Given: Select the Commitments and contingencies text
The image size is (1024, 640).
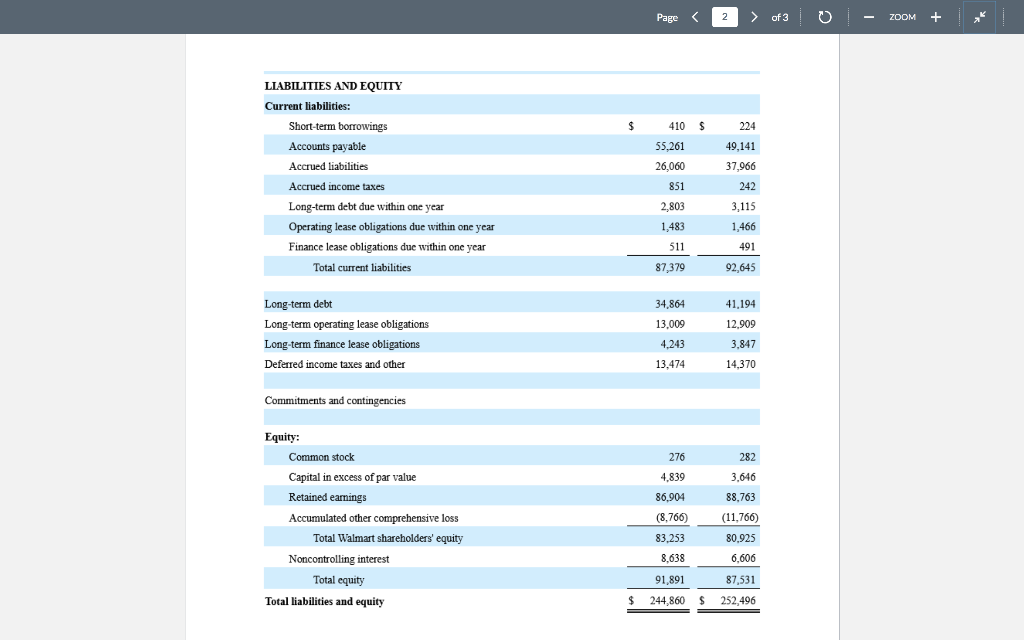Looking at the screenshot, I should click(334, 400).
